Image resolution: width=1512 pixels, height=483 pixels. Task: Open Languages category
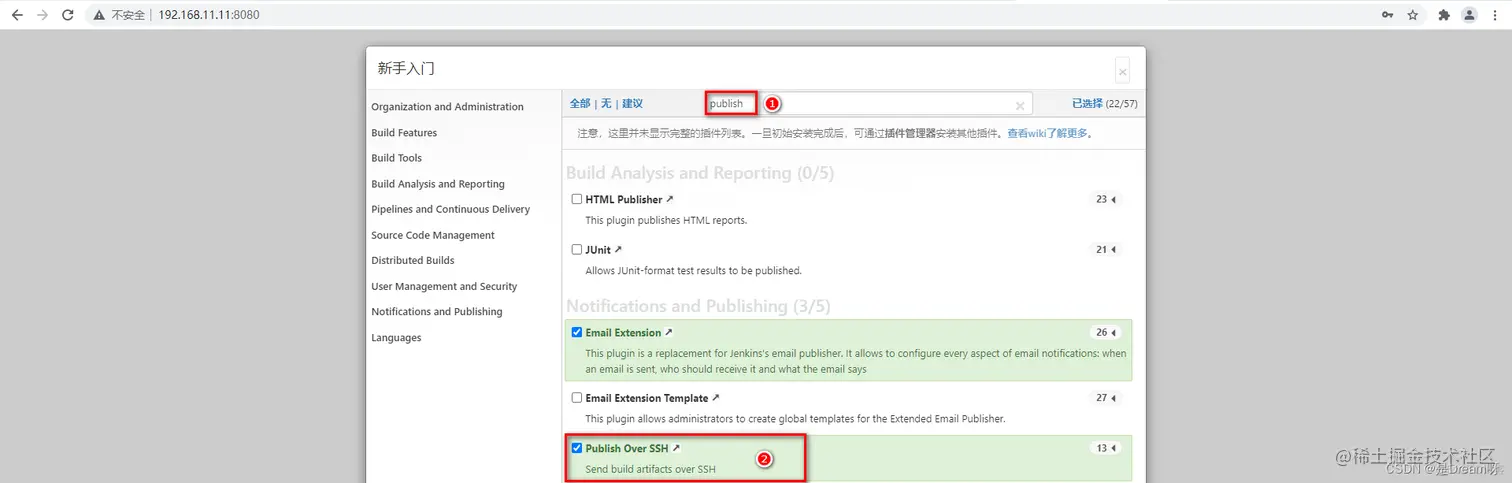[396, 337]
